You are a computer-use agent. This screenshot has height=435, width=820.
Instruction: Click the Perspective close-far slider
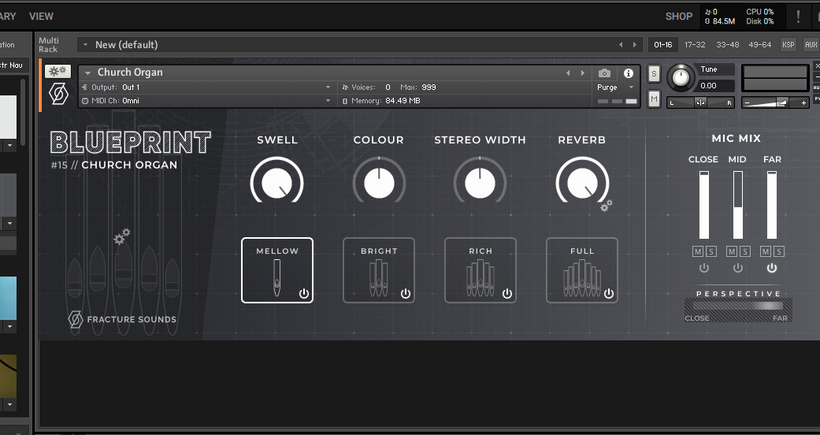click(x=738, y=306)
